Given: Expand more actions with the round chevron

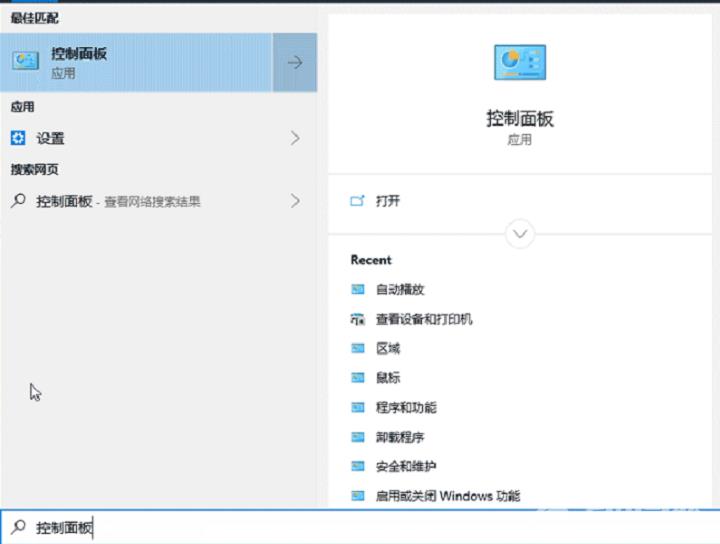Looking at the screenshot, I should click(520, 234).
